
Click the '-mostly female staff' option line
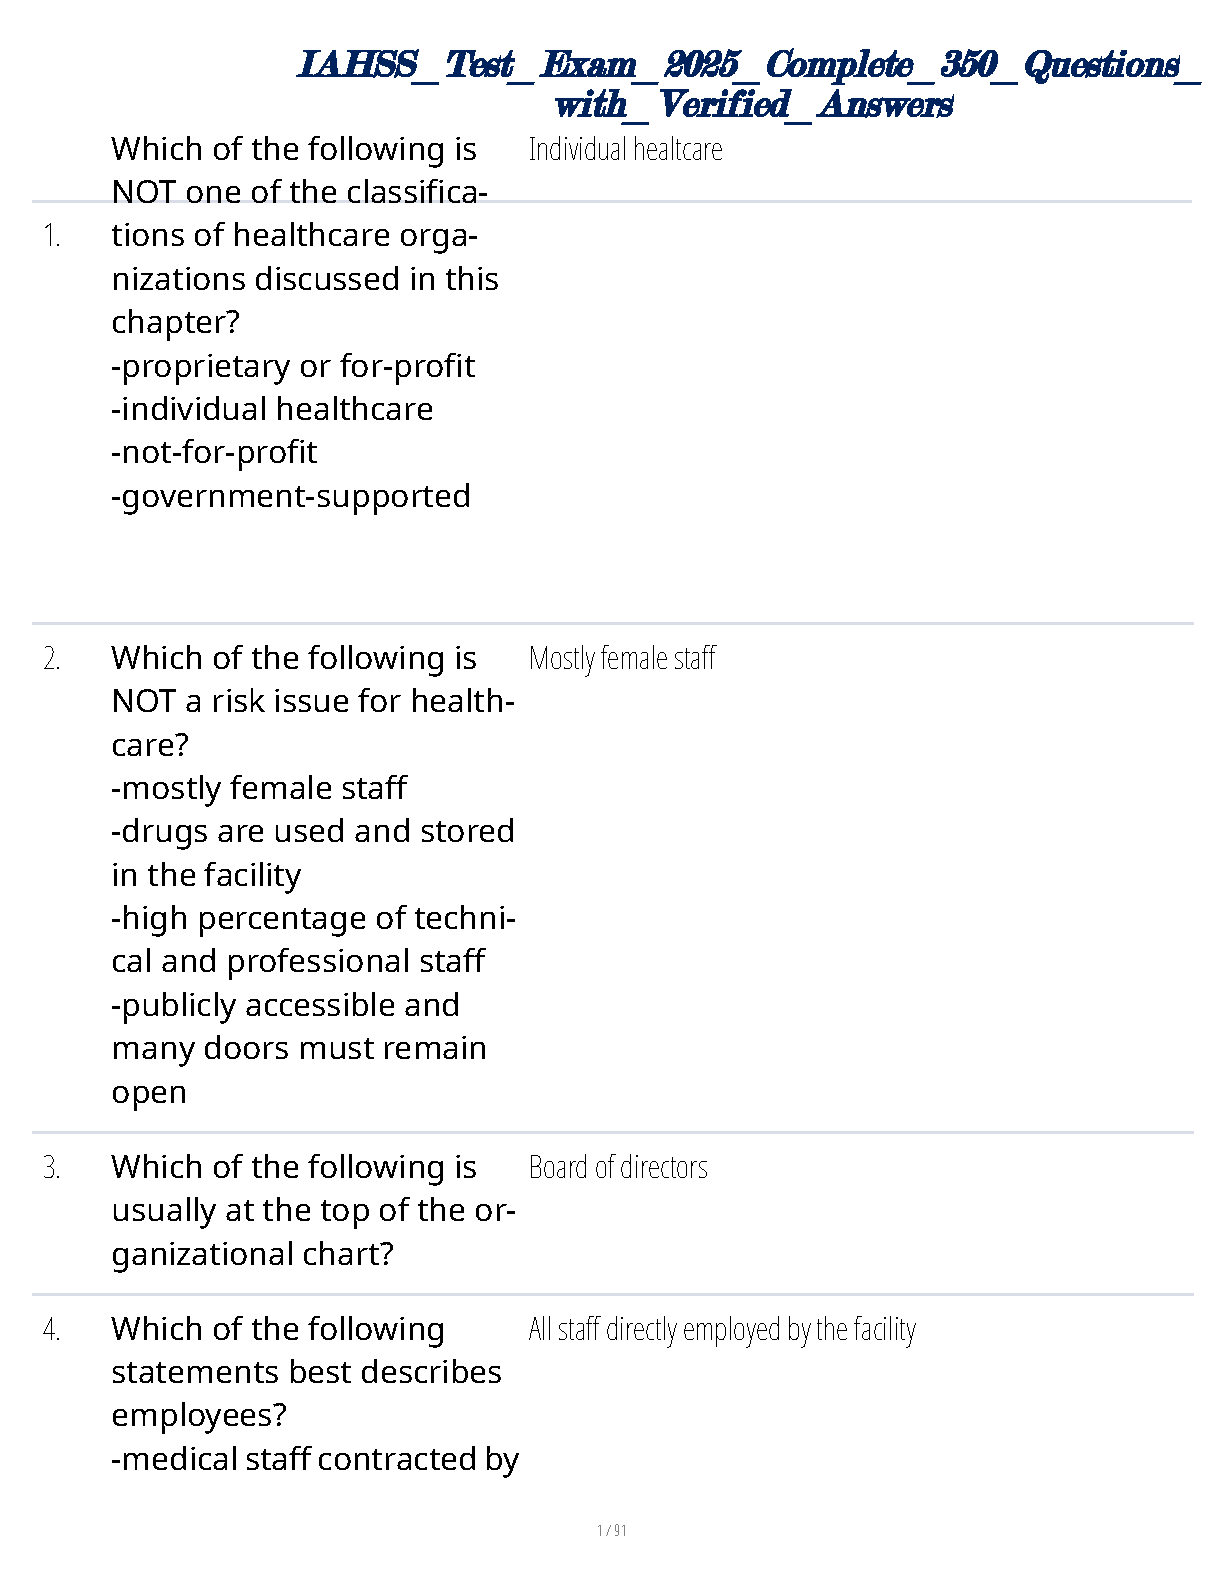pyautogui.click(x=259, y=788)
